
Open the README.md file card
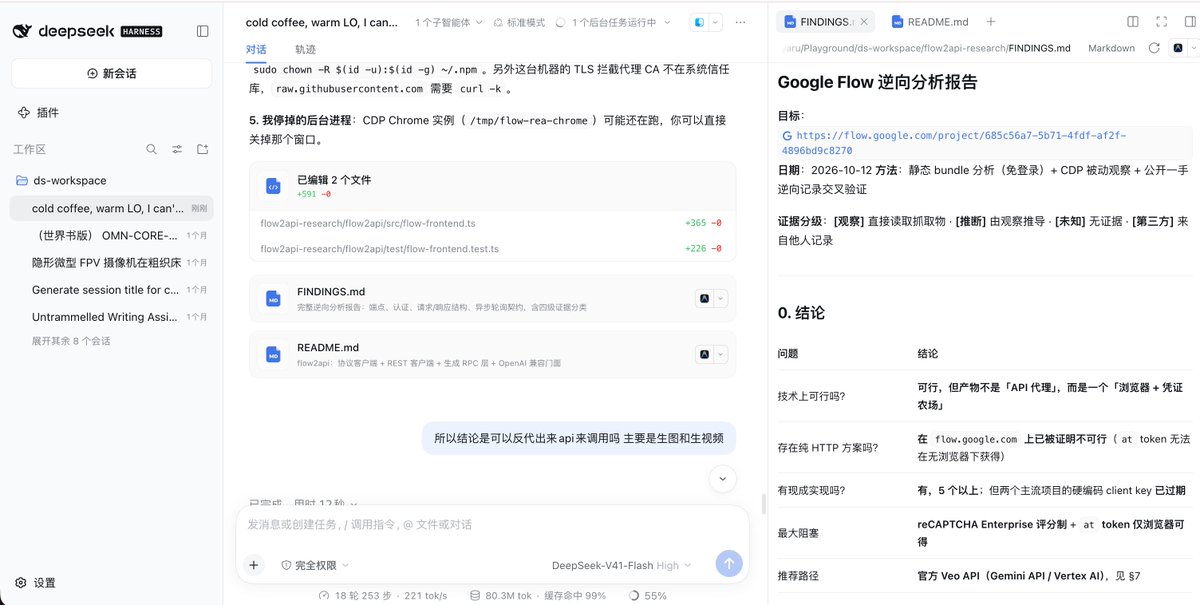pos(492,354)
